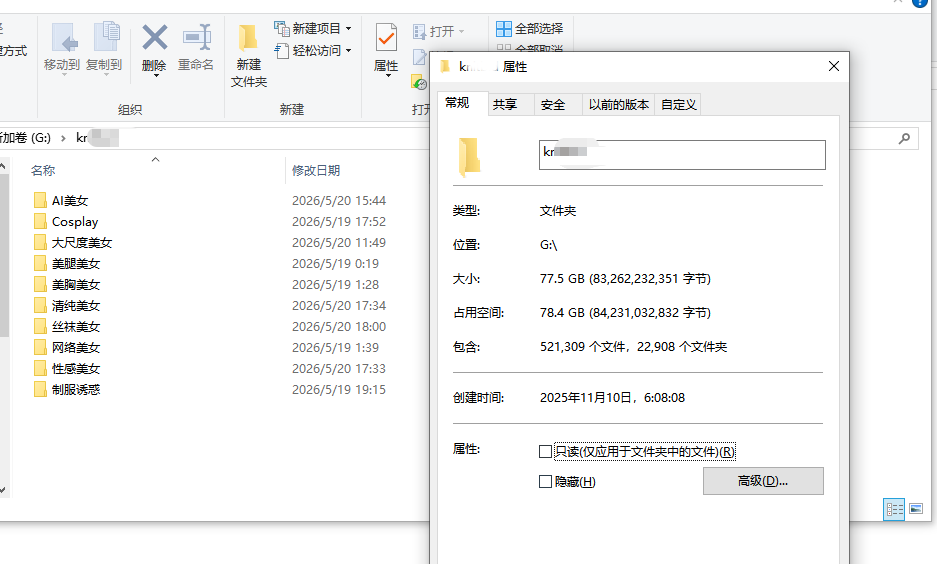Click the breadcrumb chevron after 新加卷 (G:)

point(63,139)
